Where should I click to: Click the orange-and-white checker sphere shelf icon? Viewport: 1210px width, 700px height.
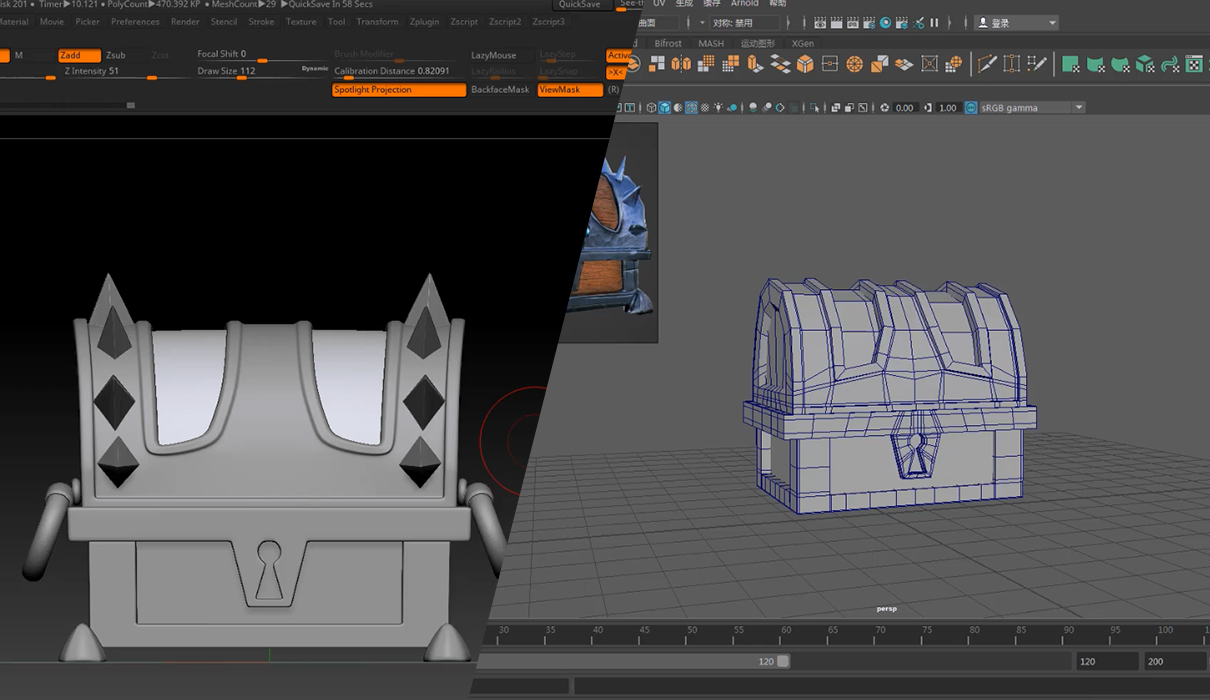[x=953, y=63]
